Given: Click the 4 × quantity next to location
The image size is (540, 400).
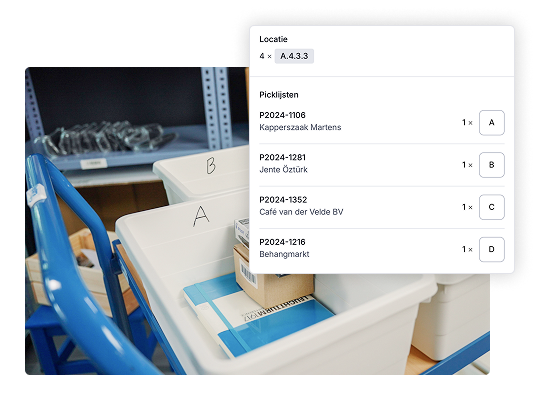Looking at the screenshot, I should tap(265, 56).
